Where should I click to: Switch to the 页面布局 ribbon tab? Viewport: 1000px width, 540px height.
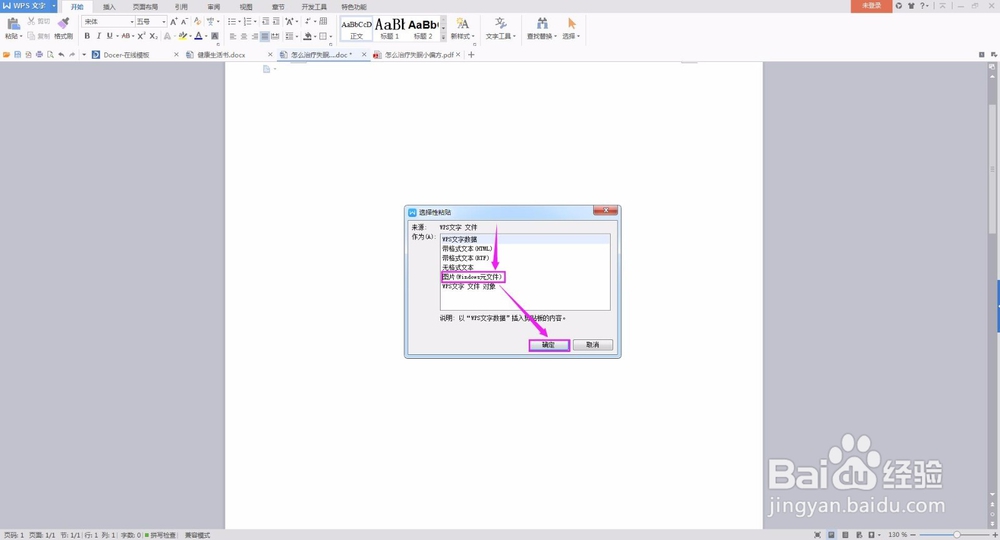145,7
